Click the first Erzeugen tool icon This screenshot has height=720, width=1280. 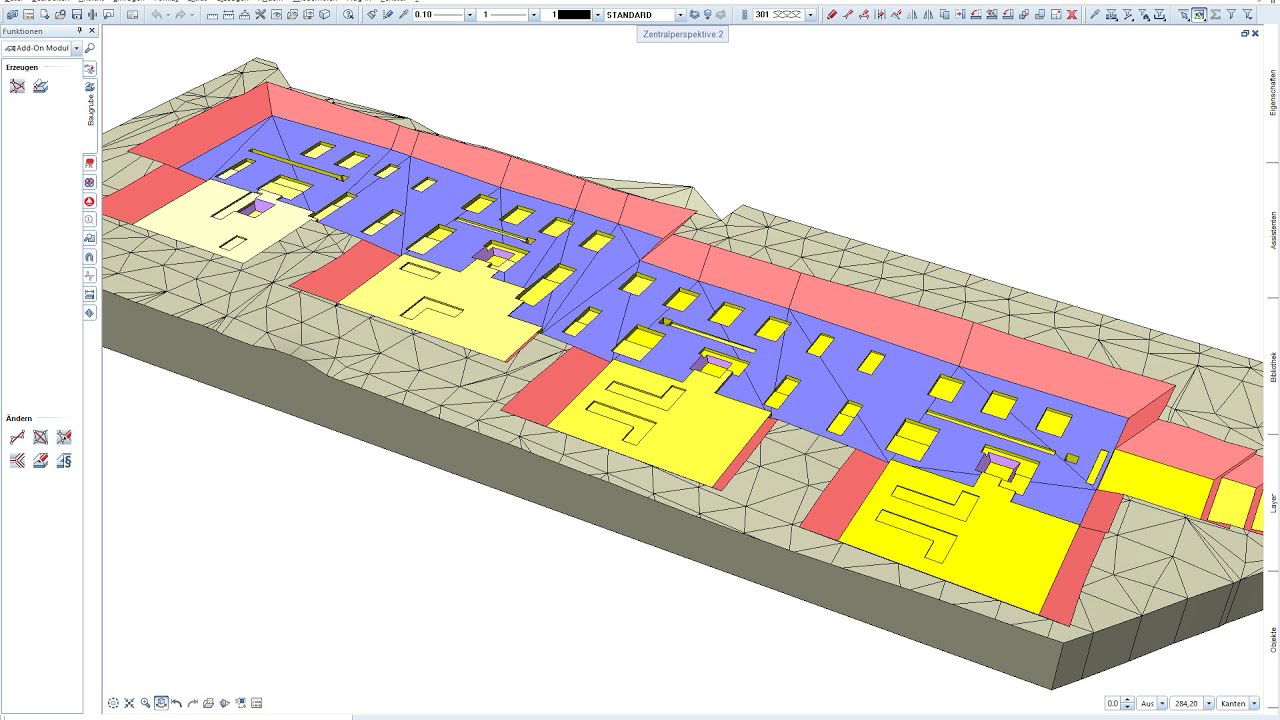tap(17, 87)
